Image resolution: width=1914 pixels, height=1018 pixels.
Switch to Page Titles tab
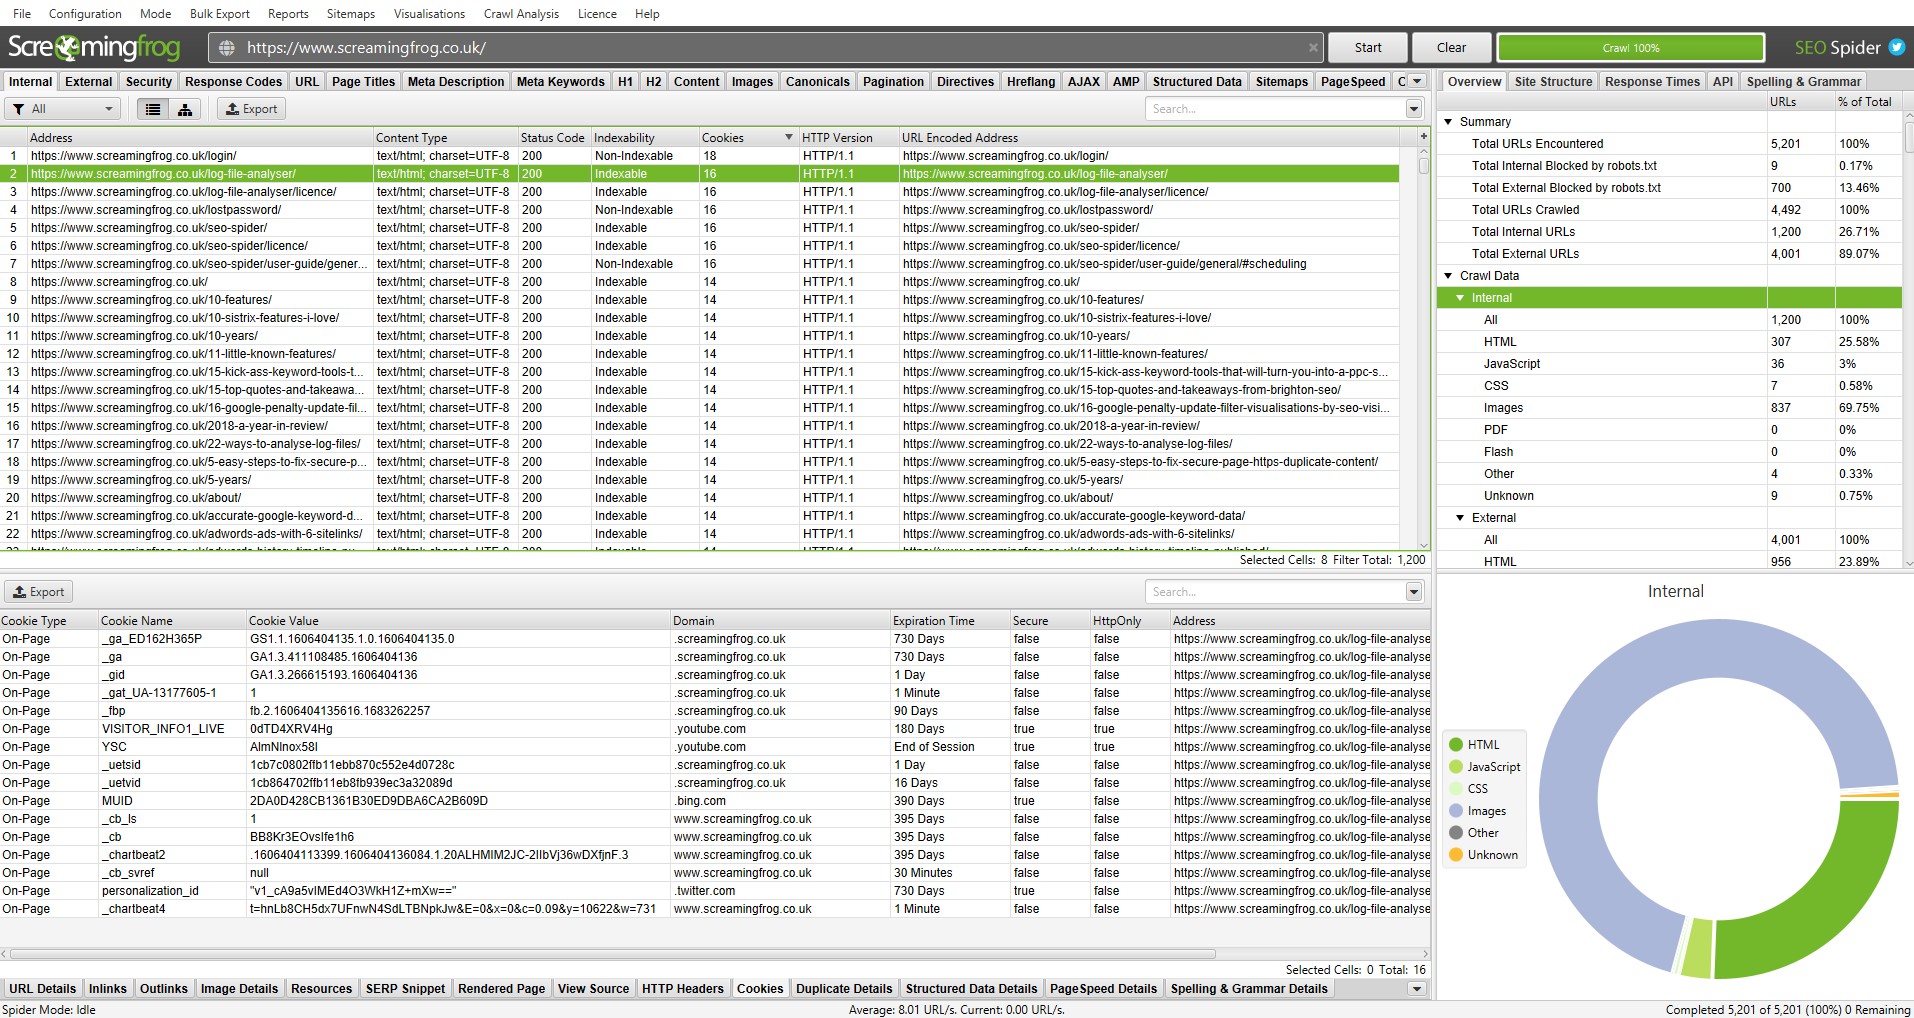point(363,82)
